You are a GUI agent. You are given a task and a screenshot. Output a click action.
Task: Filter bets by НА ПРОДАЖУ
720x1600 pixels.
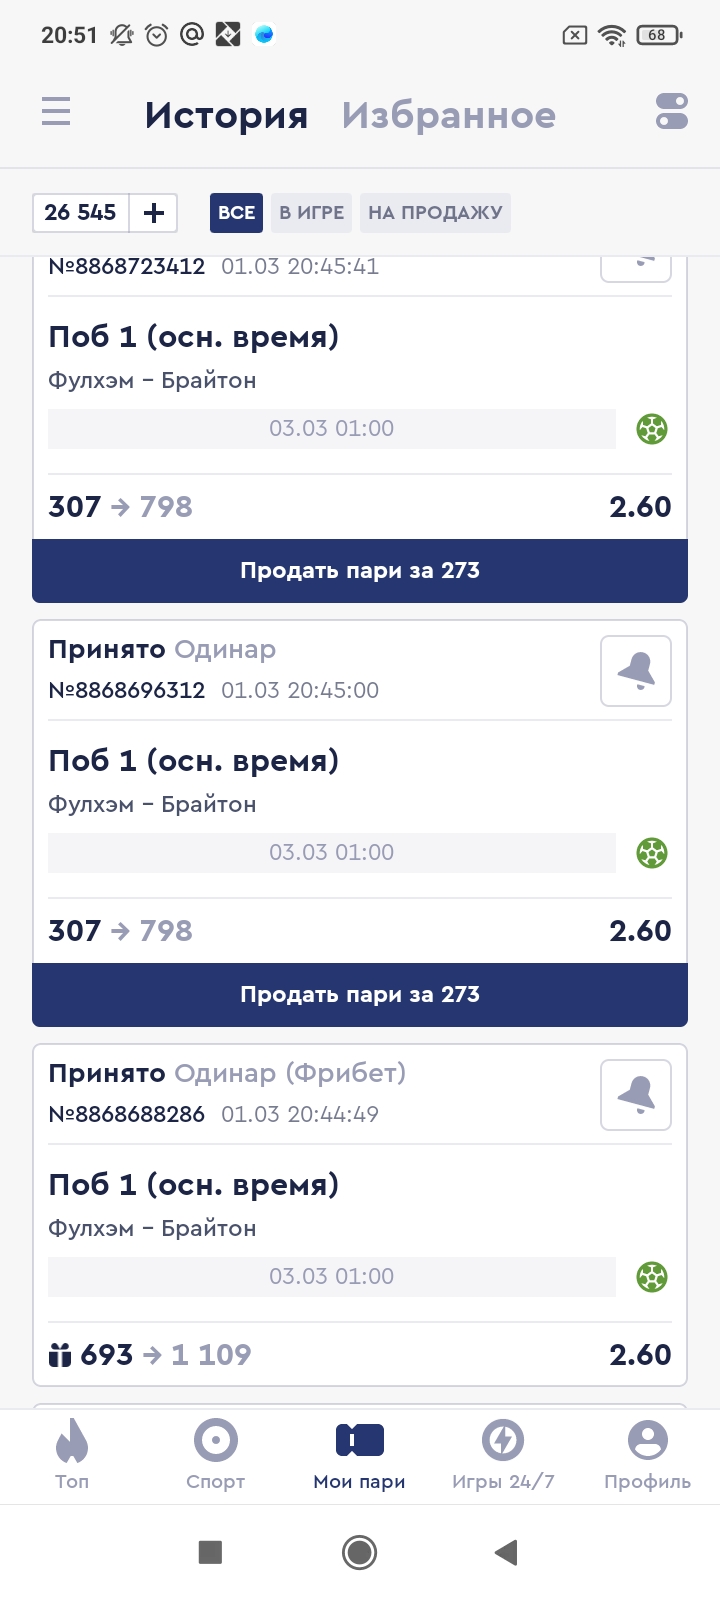point(435,213)
